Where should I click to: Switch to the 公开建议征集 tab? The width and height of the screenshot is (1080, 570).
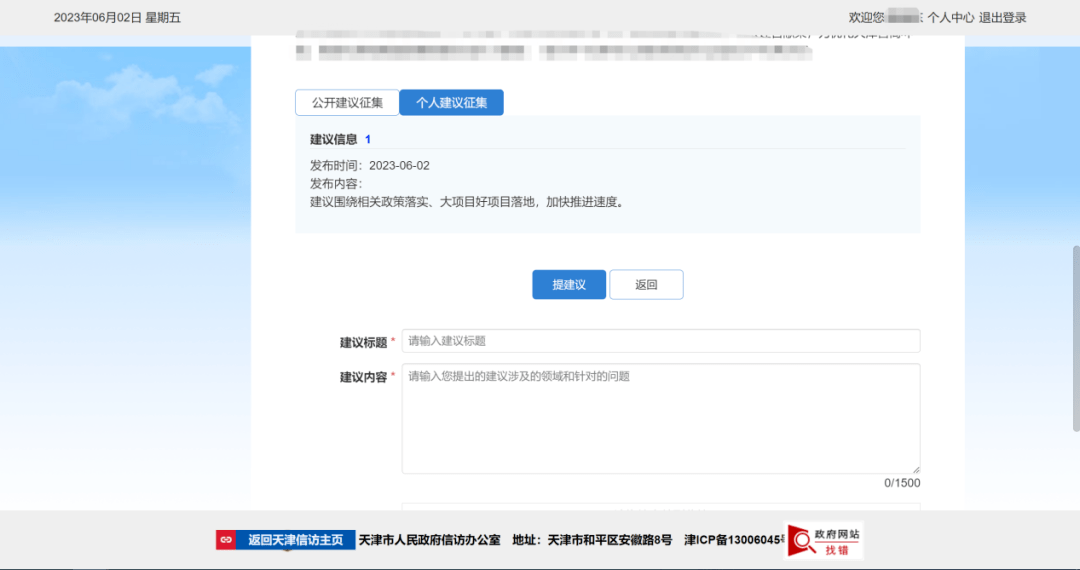point(346,103)
